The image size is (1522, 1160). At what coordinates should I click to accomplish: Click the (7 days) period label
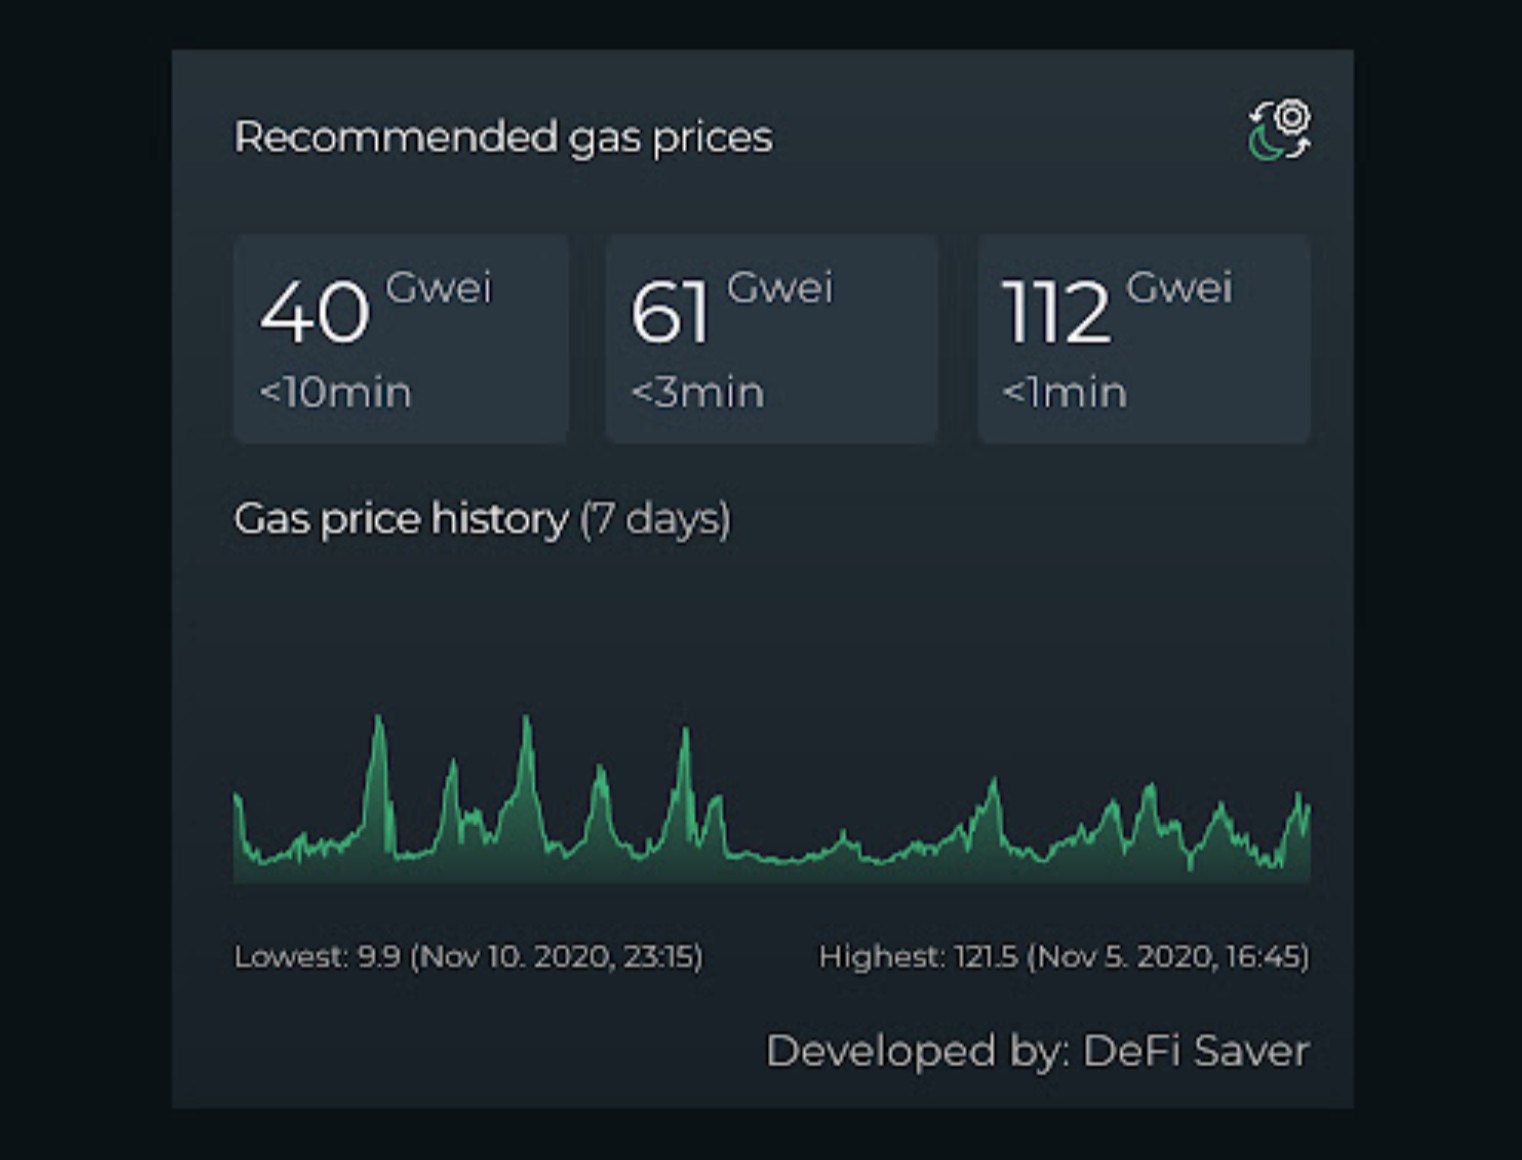click(656, 519)
